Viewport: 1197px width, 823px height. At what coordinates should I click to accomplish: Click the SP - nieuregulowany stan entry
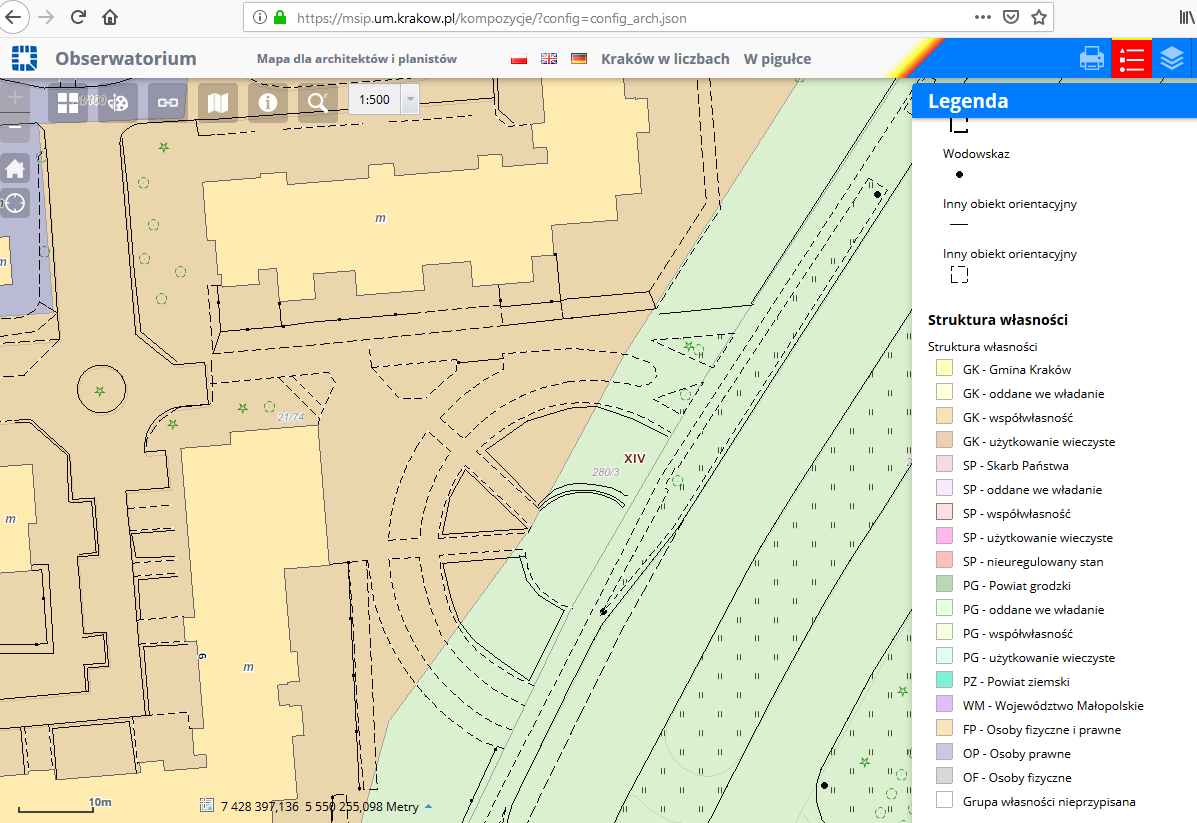click(x=1033, y=562)
